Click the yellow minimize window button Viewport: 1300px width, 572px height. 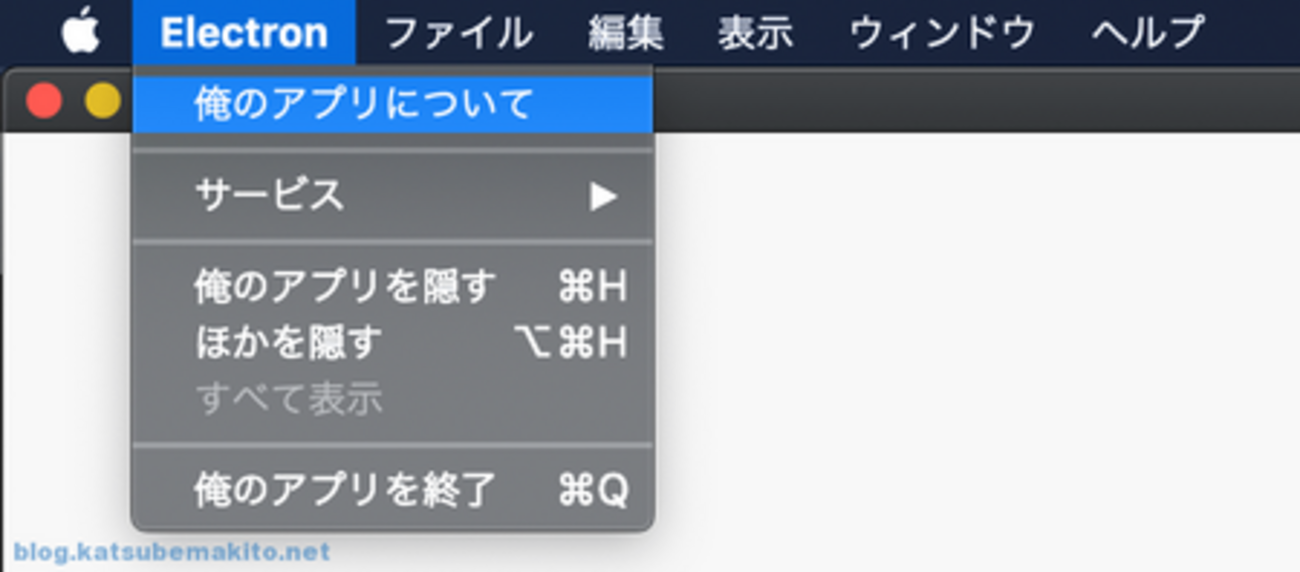[x=102, y=100]
